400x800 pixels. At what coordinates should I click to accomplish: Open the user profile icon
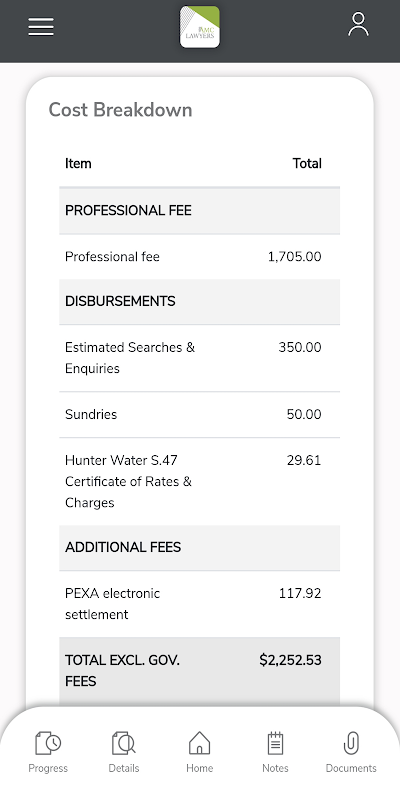(358, 24)
